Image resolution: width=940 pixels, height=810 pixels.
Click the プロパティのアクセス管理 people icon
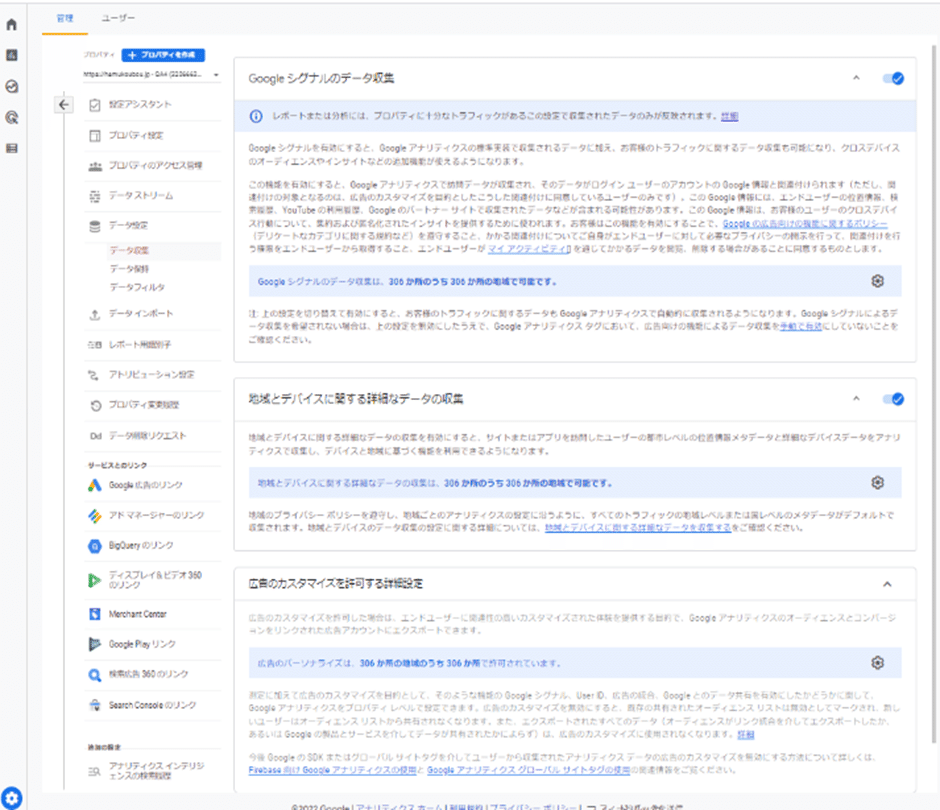coord(95,166)
